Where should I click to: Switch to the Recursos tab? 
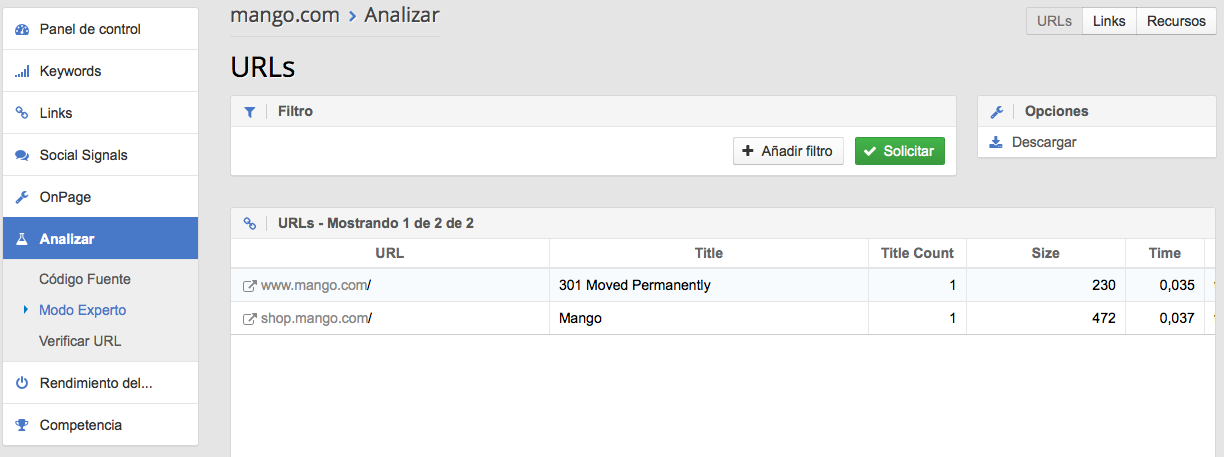tap(1176, 21)
